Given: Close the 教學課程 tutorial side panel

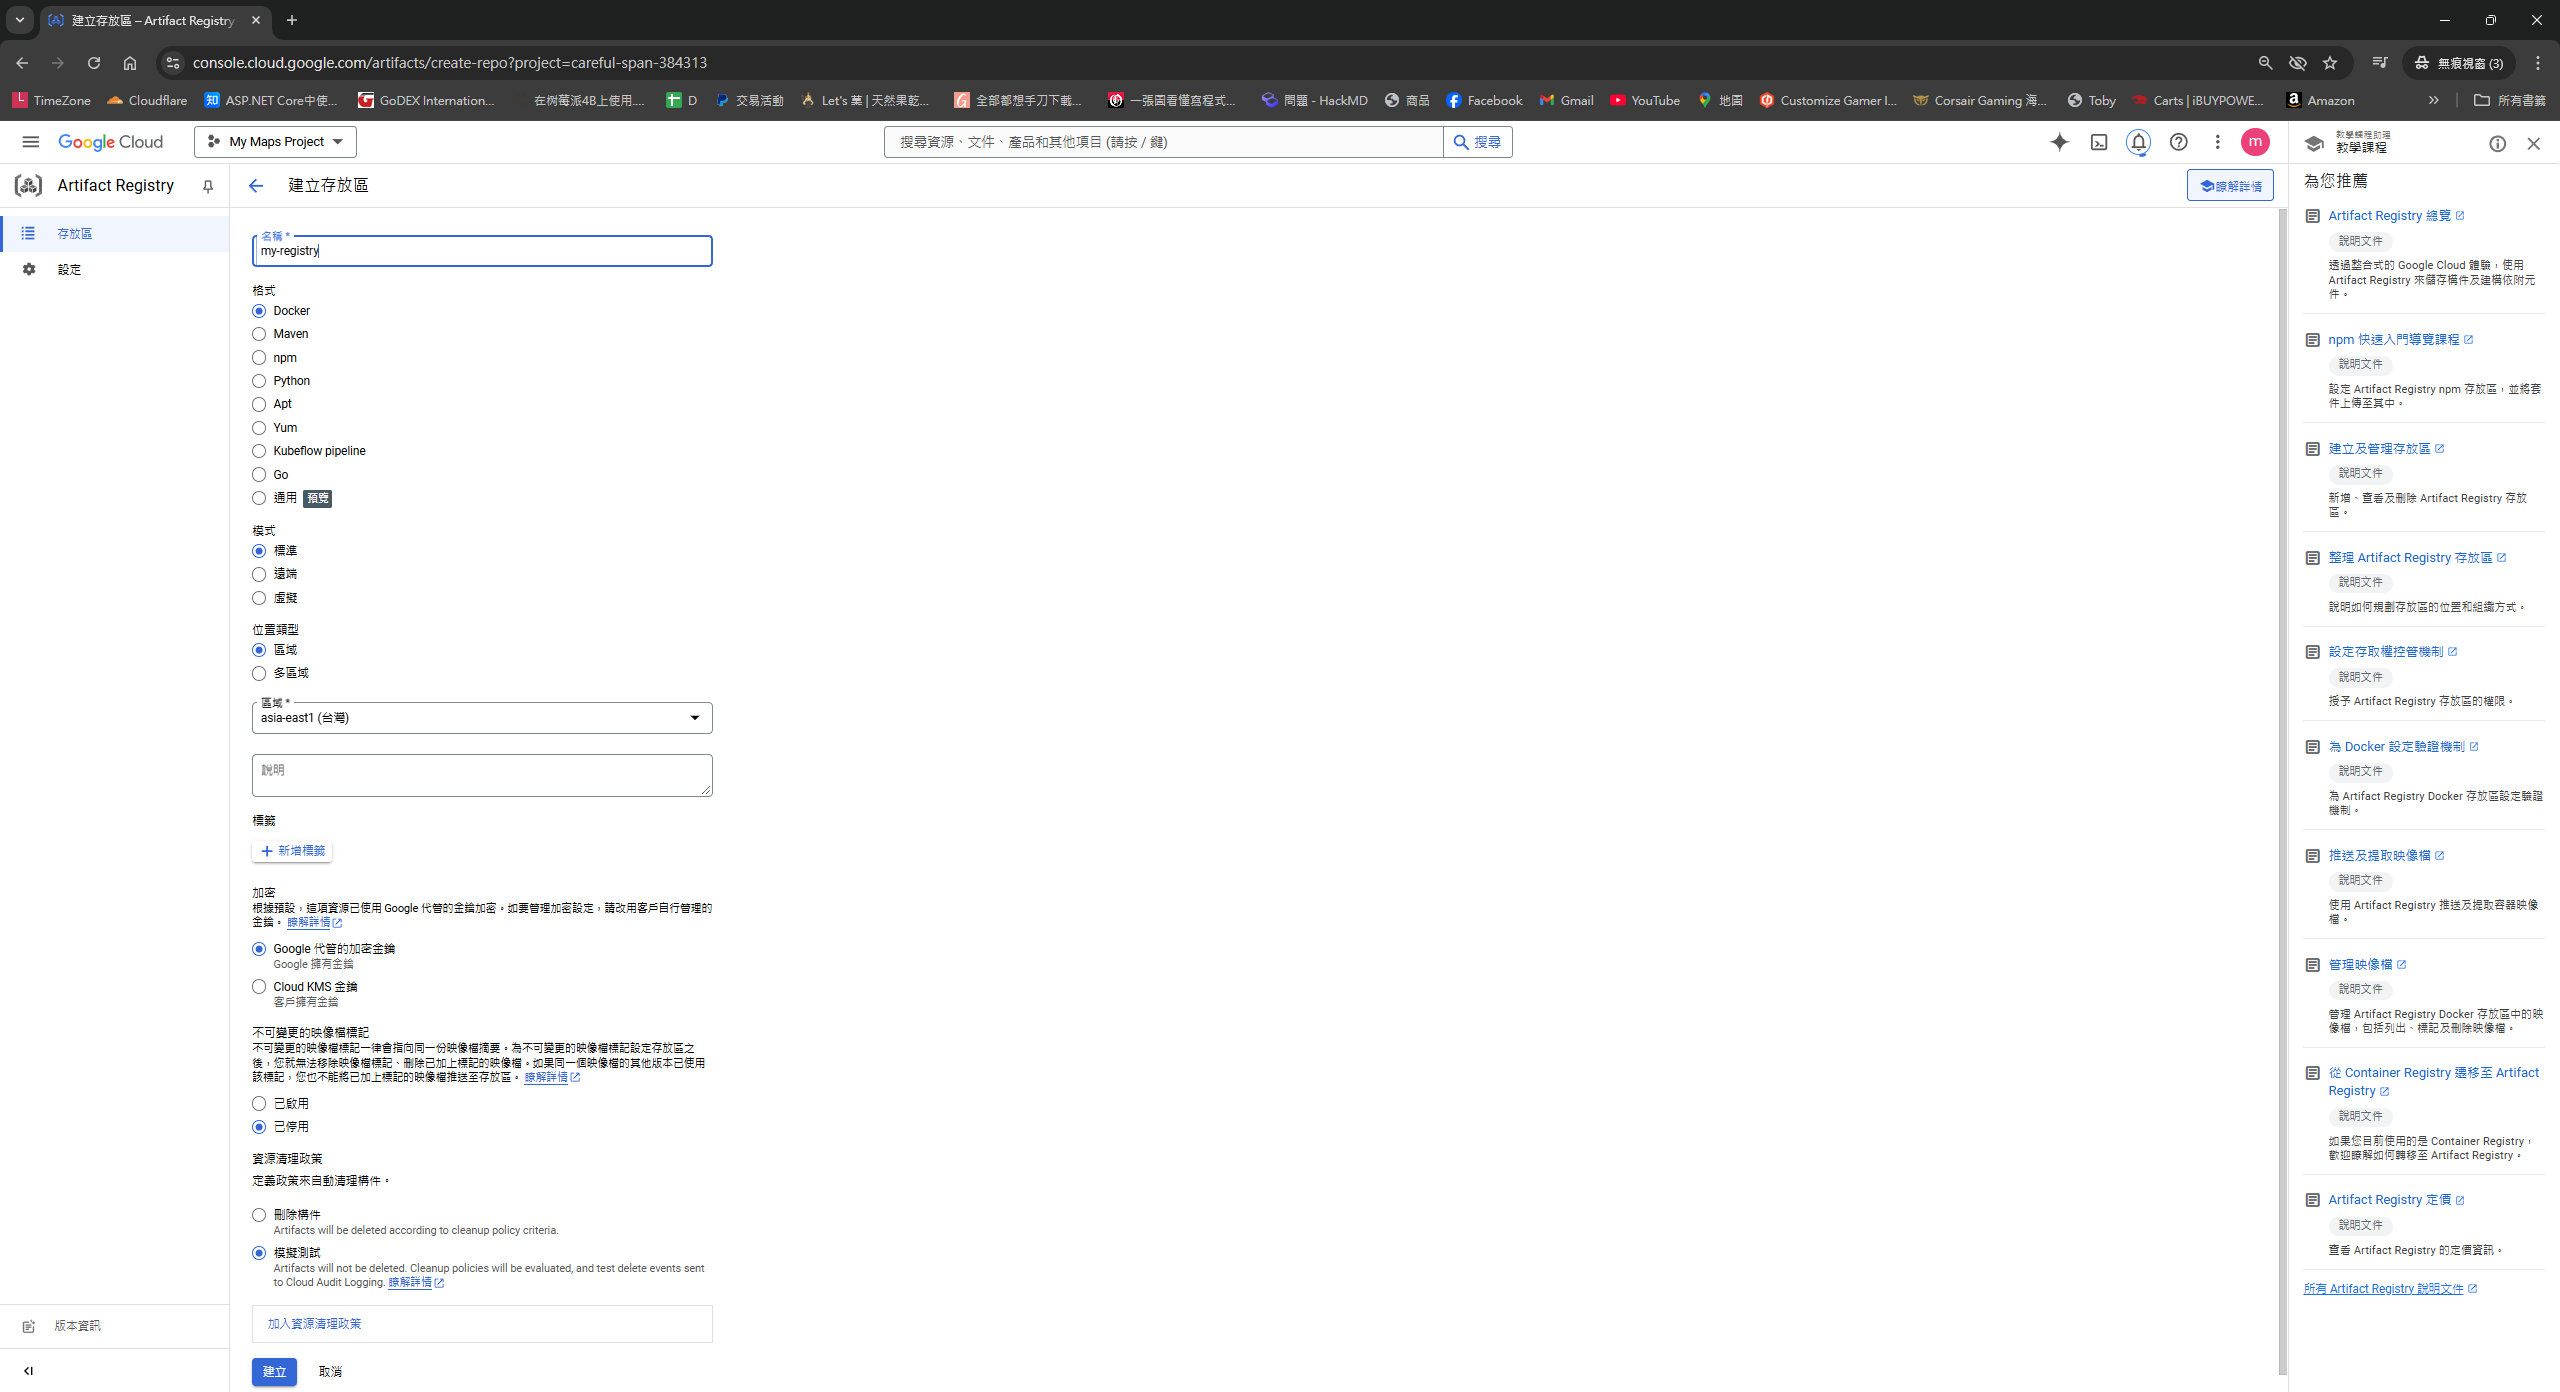Looking at the screenshot, I should pyautogui.click(x=2533, y=144).
